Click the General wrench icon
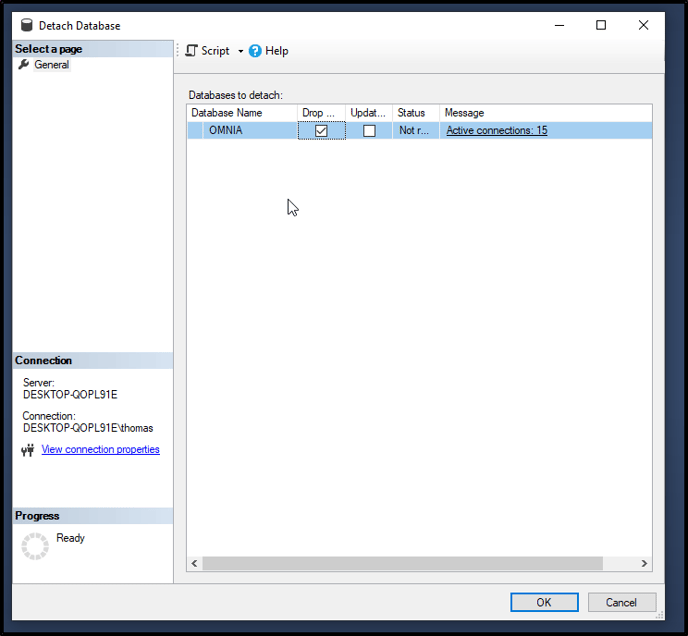This screenshot has width=688, height=636. coord(24,65)
